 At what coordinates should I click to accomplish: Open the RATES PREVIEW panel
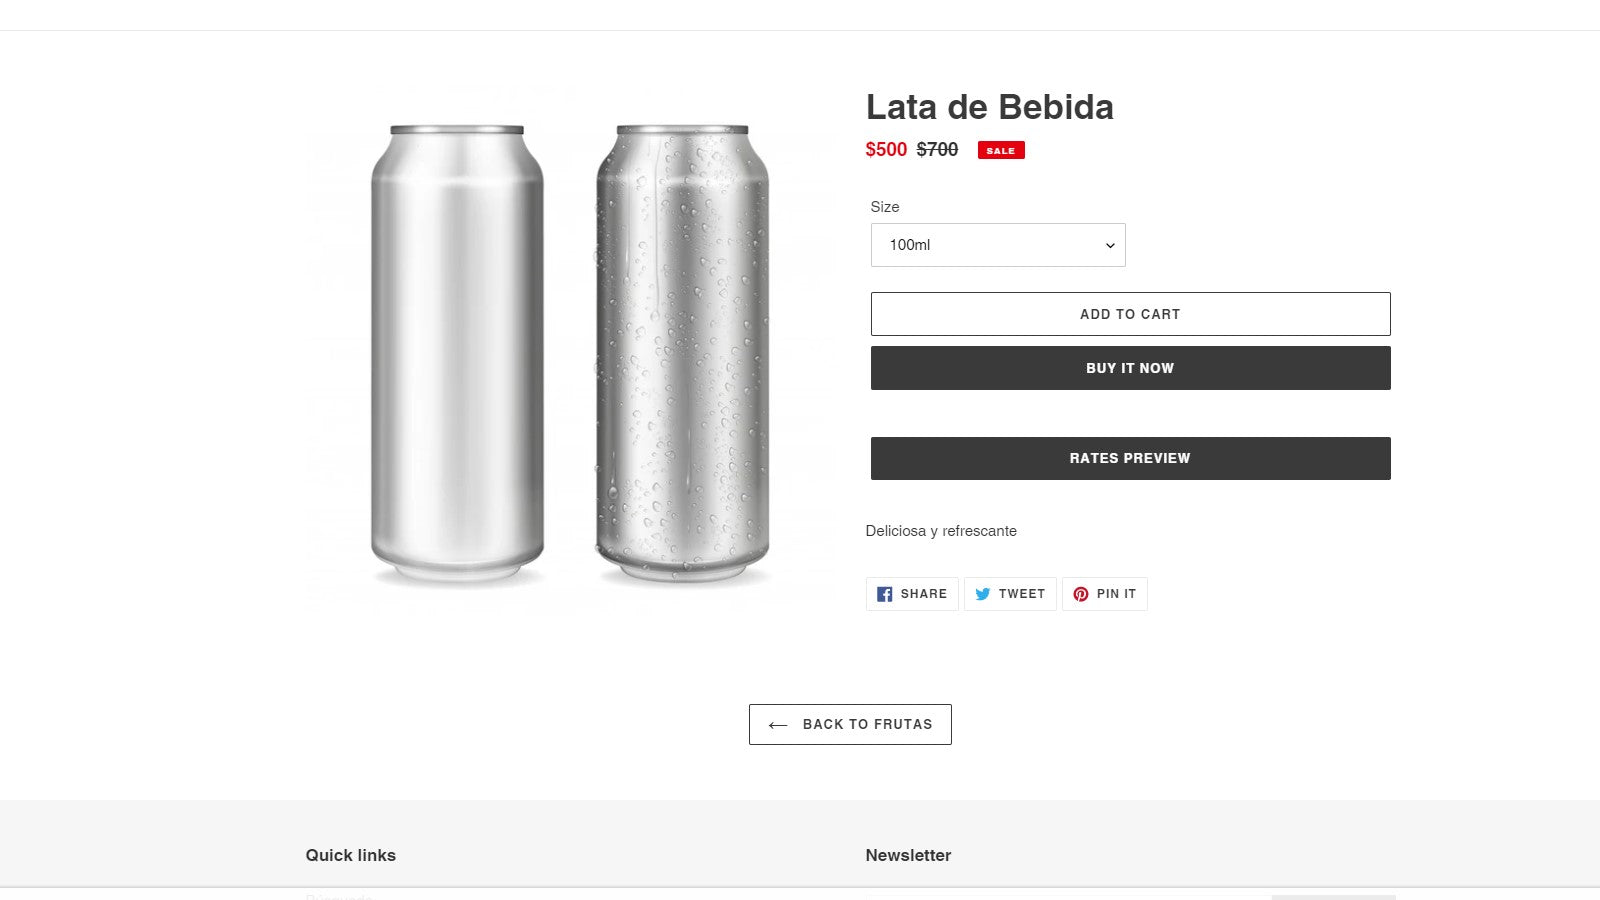(x=1130, y=457)
